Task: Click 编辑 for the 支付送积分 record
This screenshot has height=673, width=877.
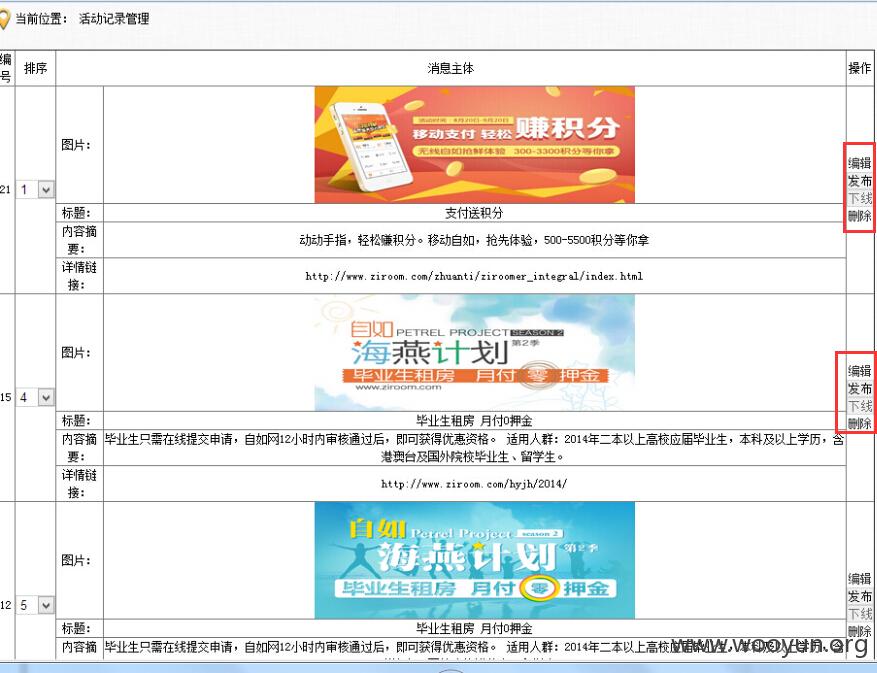Action: 860,163
